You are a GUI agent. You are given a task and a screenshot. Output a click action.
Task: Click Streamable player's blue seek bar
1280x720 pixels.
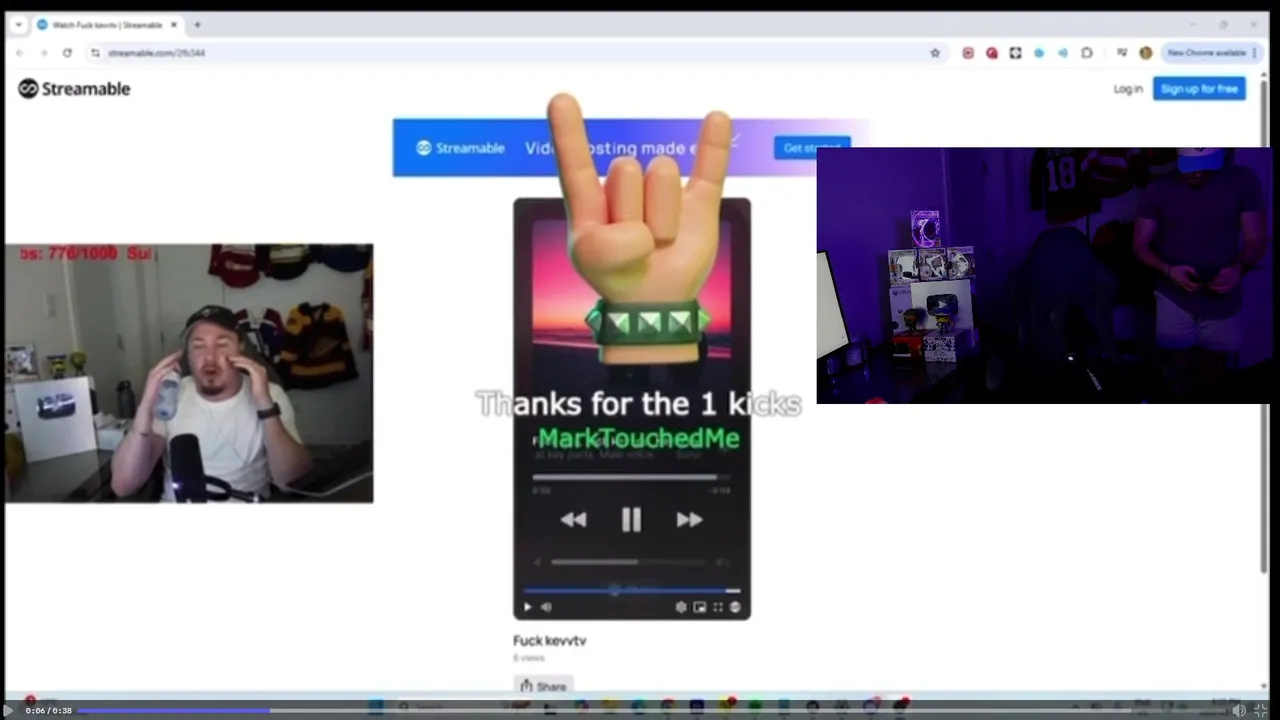point(631,591)
